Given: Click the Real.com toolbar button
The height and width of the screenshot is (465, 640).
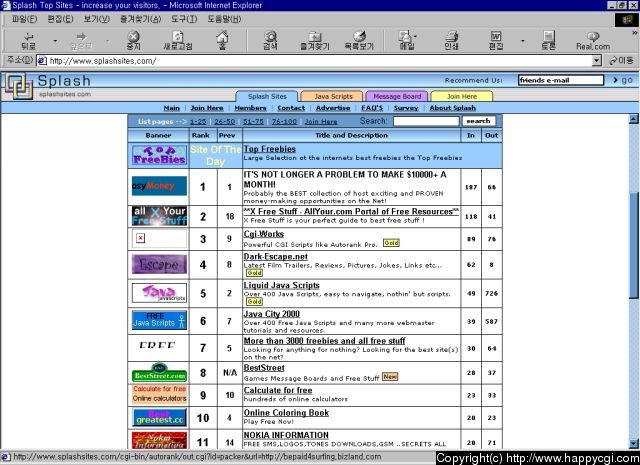Looking at the screenshot, I should pyautogui.click(x=593, y=41).
